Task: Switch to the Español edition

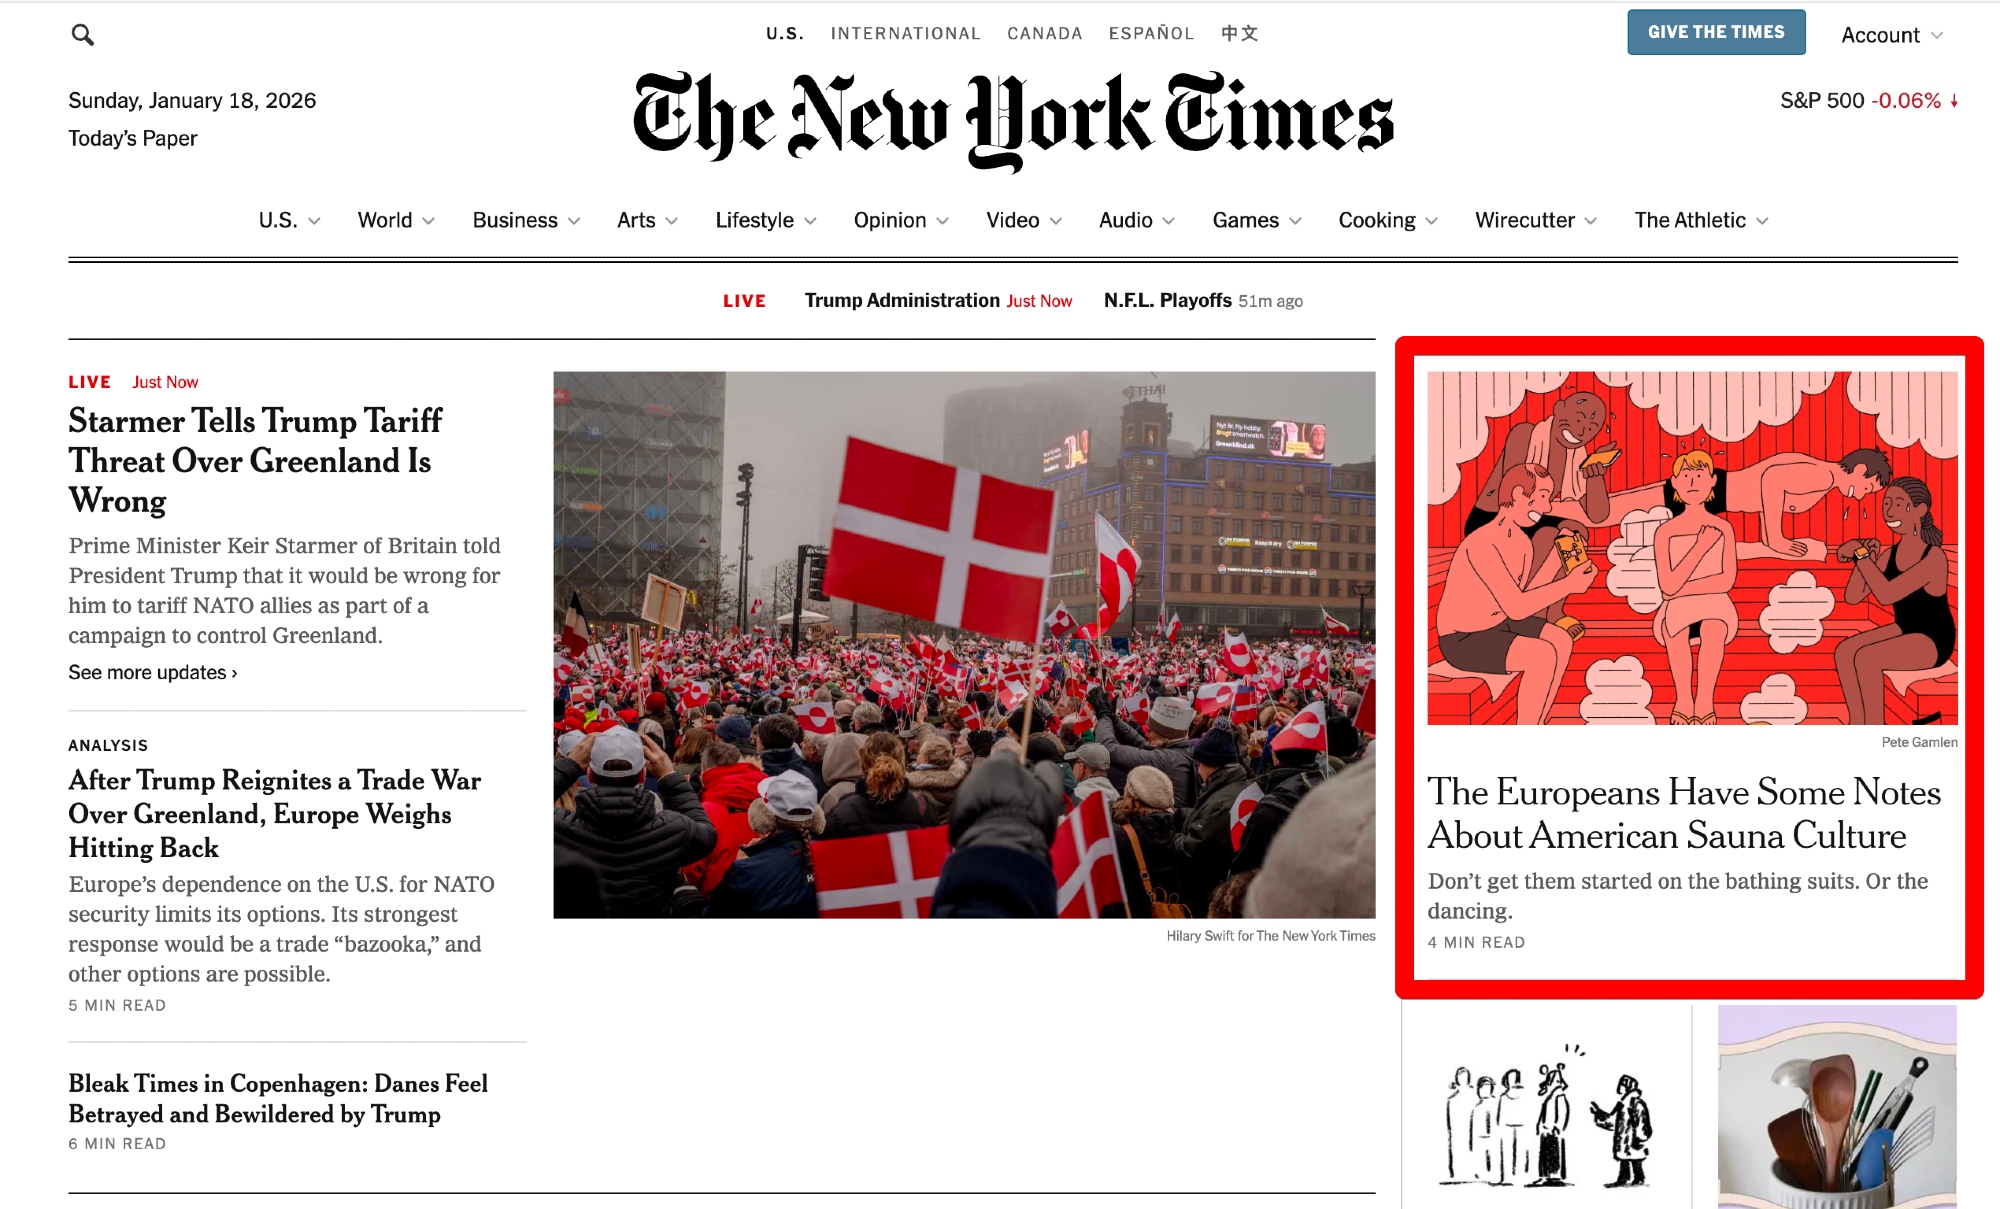Action: pyautogui.click(x=1151, y=33)
